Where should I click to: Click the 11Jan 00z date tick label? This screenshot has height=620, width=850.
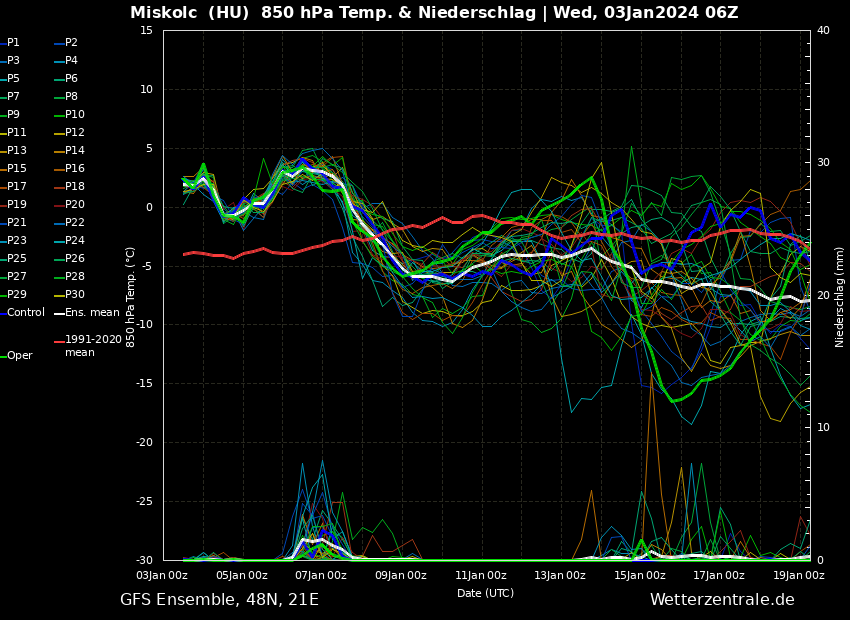481,575
